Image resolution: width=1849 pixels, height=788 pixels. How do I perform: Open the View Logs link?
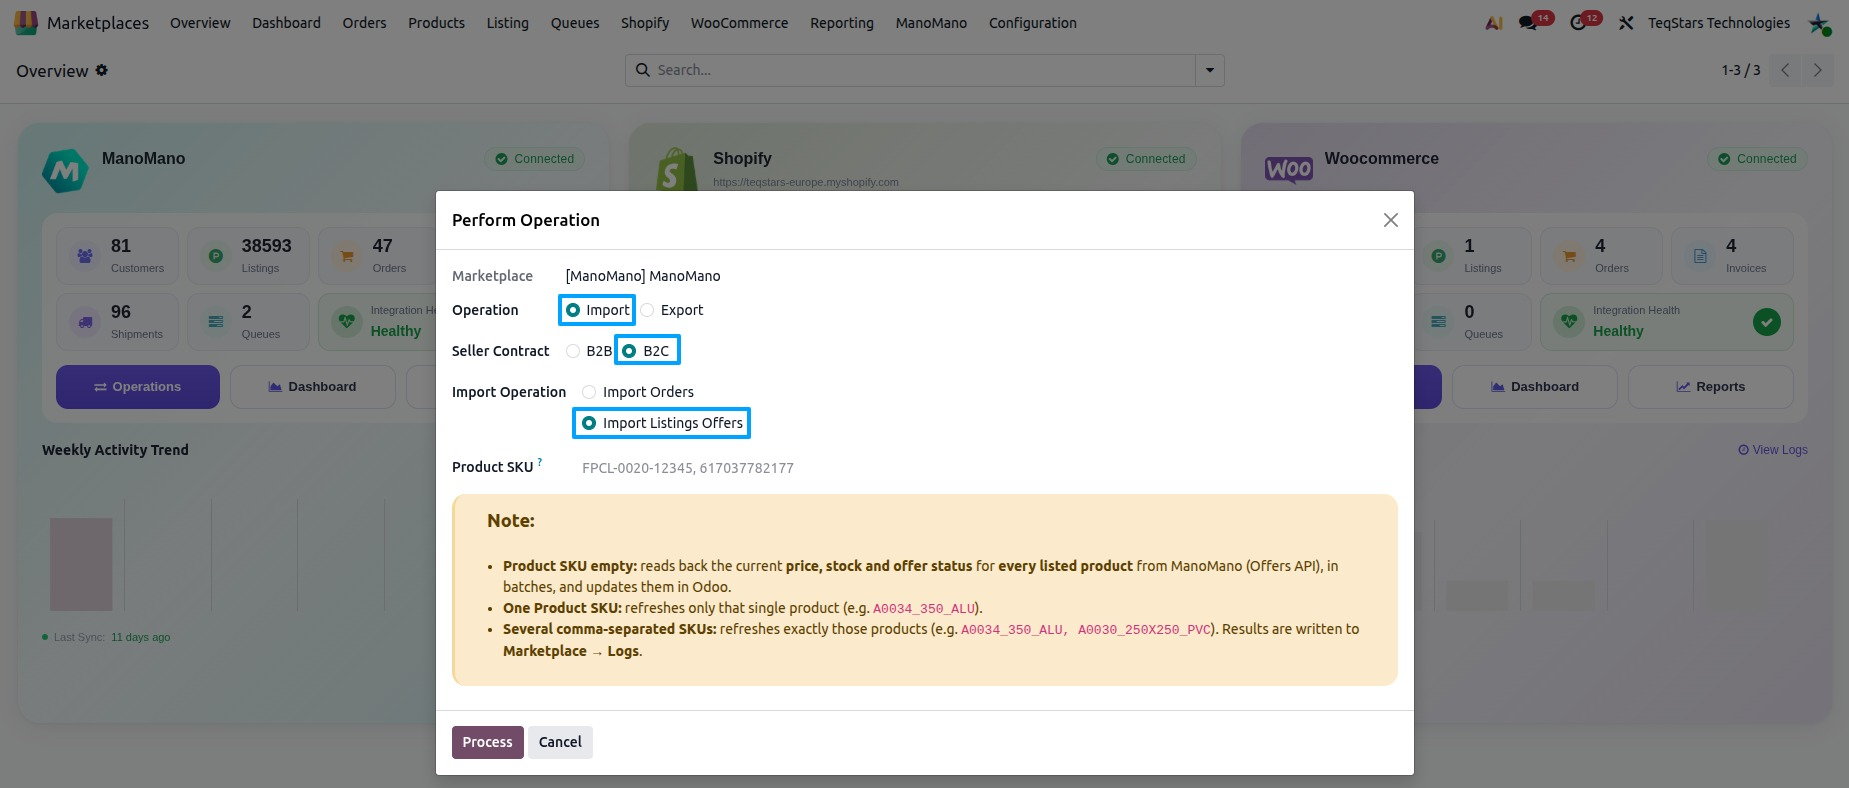pos(1773,450)
